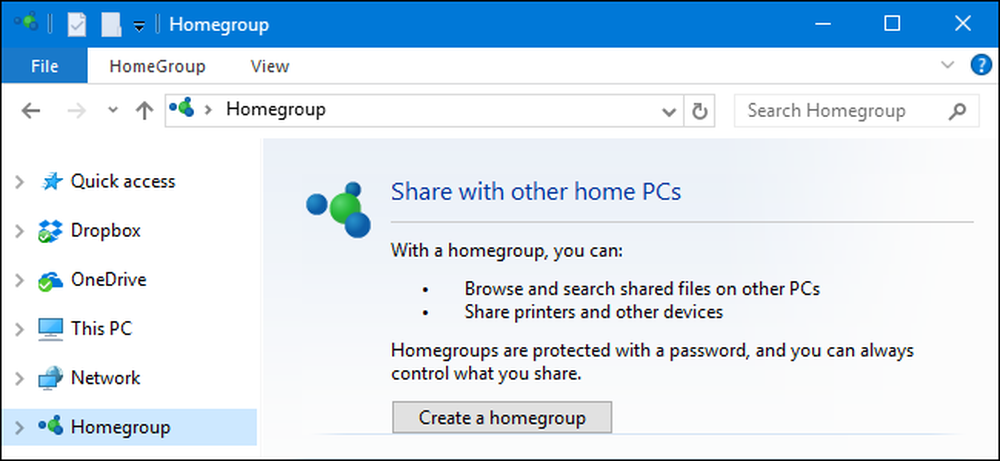Click the Search Homegroup input field
This screenshot has height=461, width=1000.
(839, 112)
